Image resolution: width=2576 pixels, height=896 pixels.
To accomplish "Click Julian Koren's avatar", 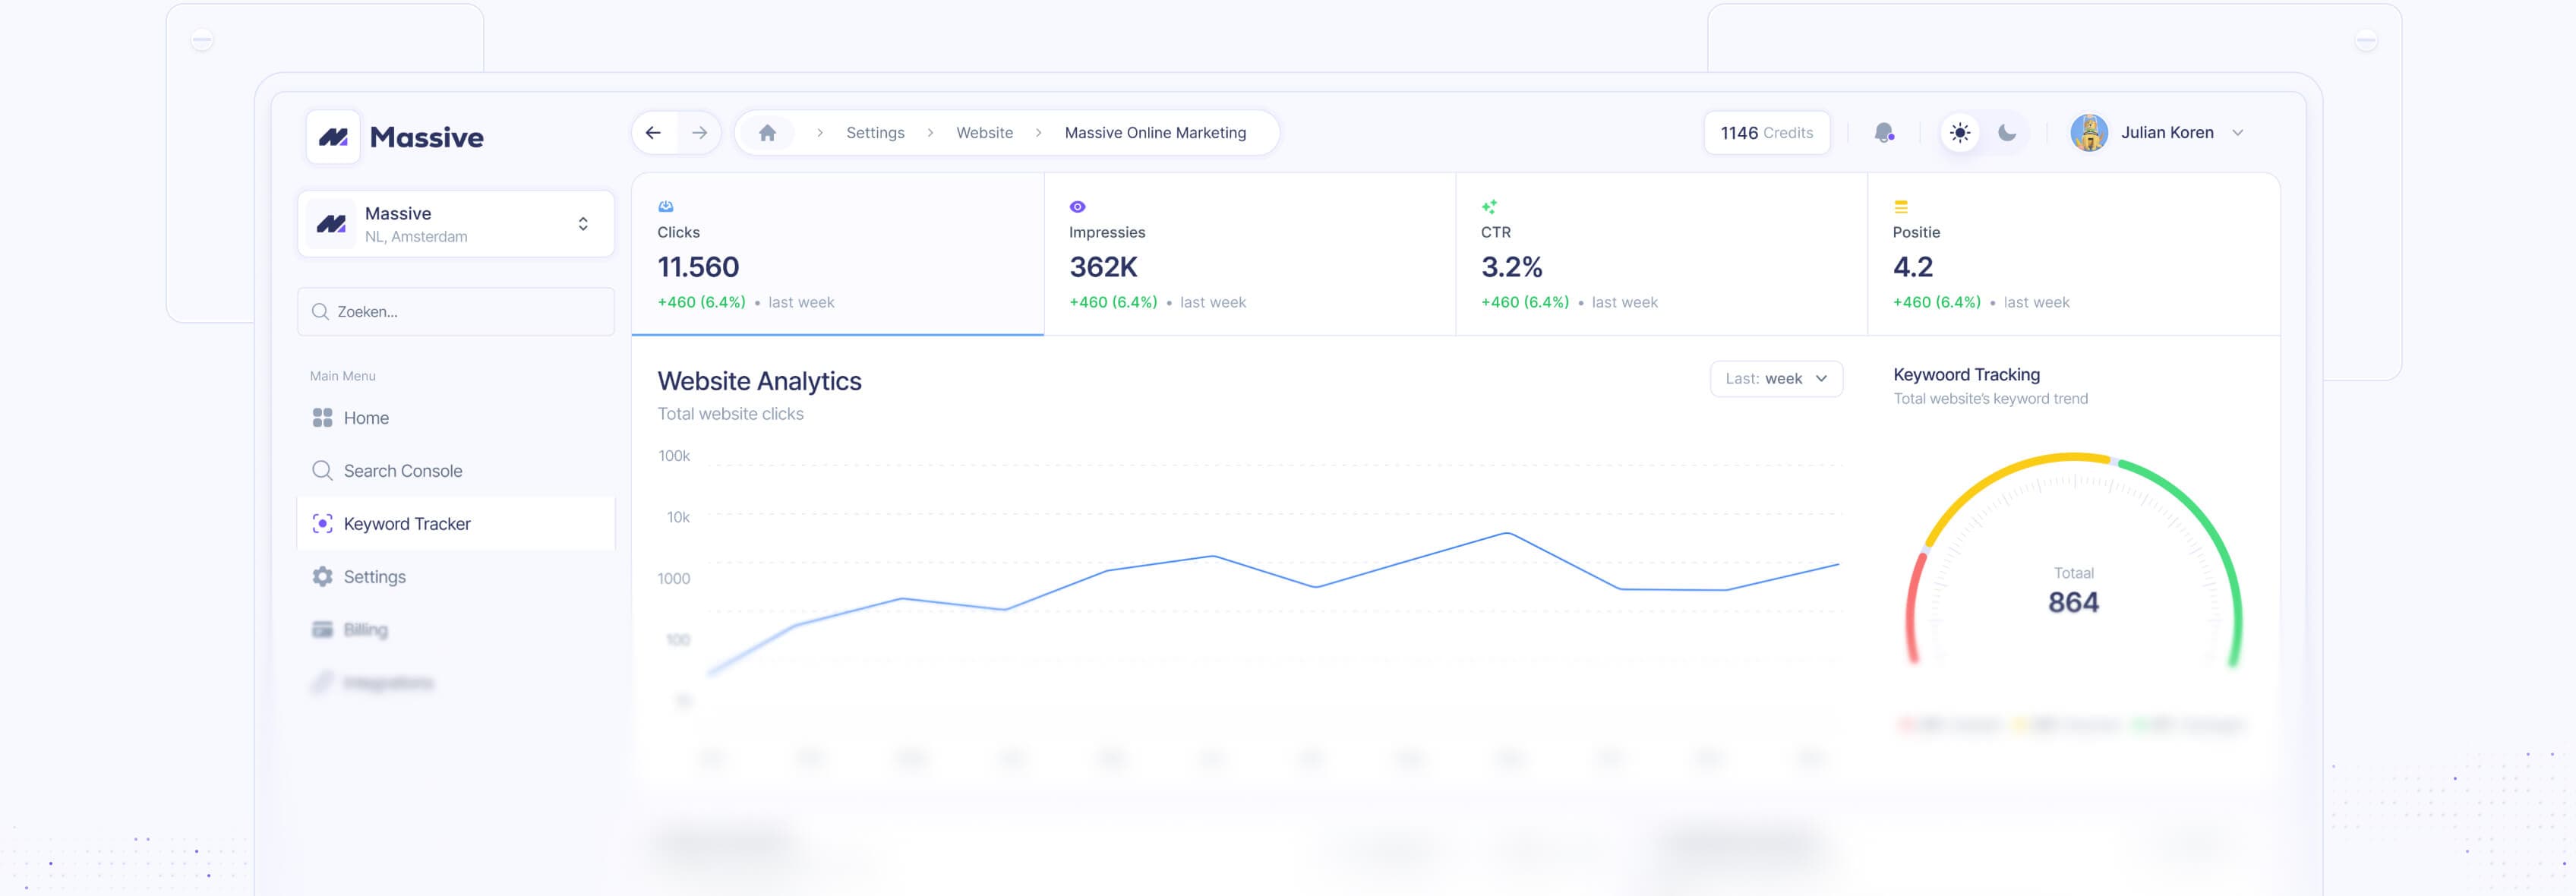I will pyautogui.click(x=2089, y=133).
